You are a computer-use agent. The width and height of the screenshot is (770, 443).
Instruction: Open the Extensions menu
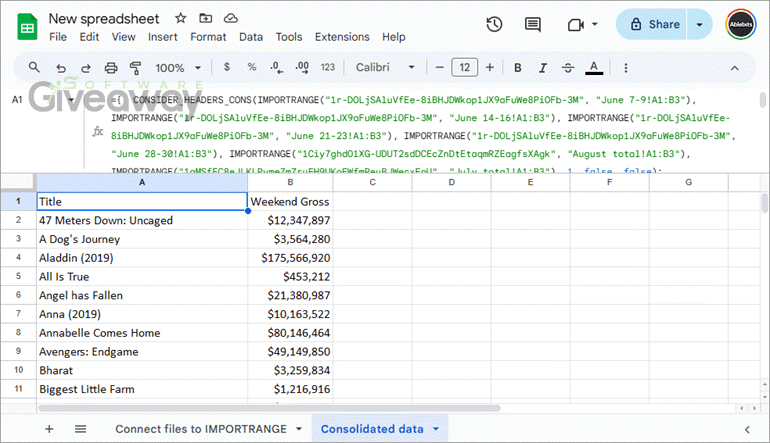342,37
